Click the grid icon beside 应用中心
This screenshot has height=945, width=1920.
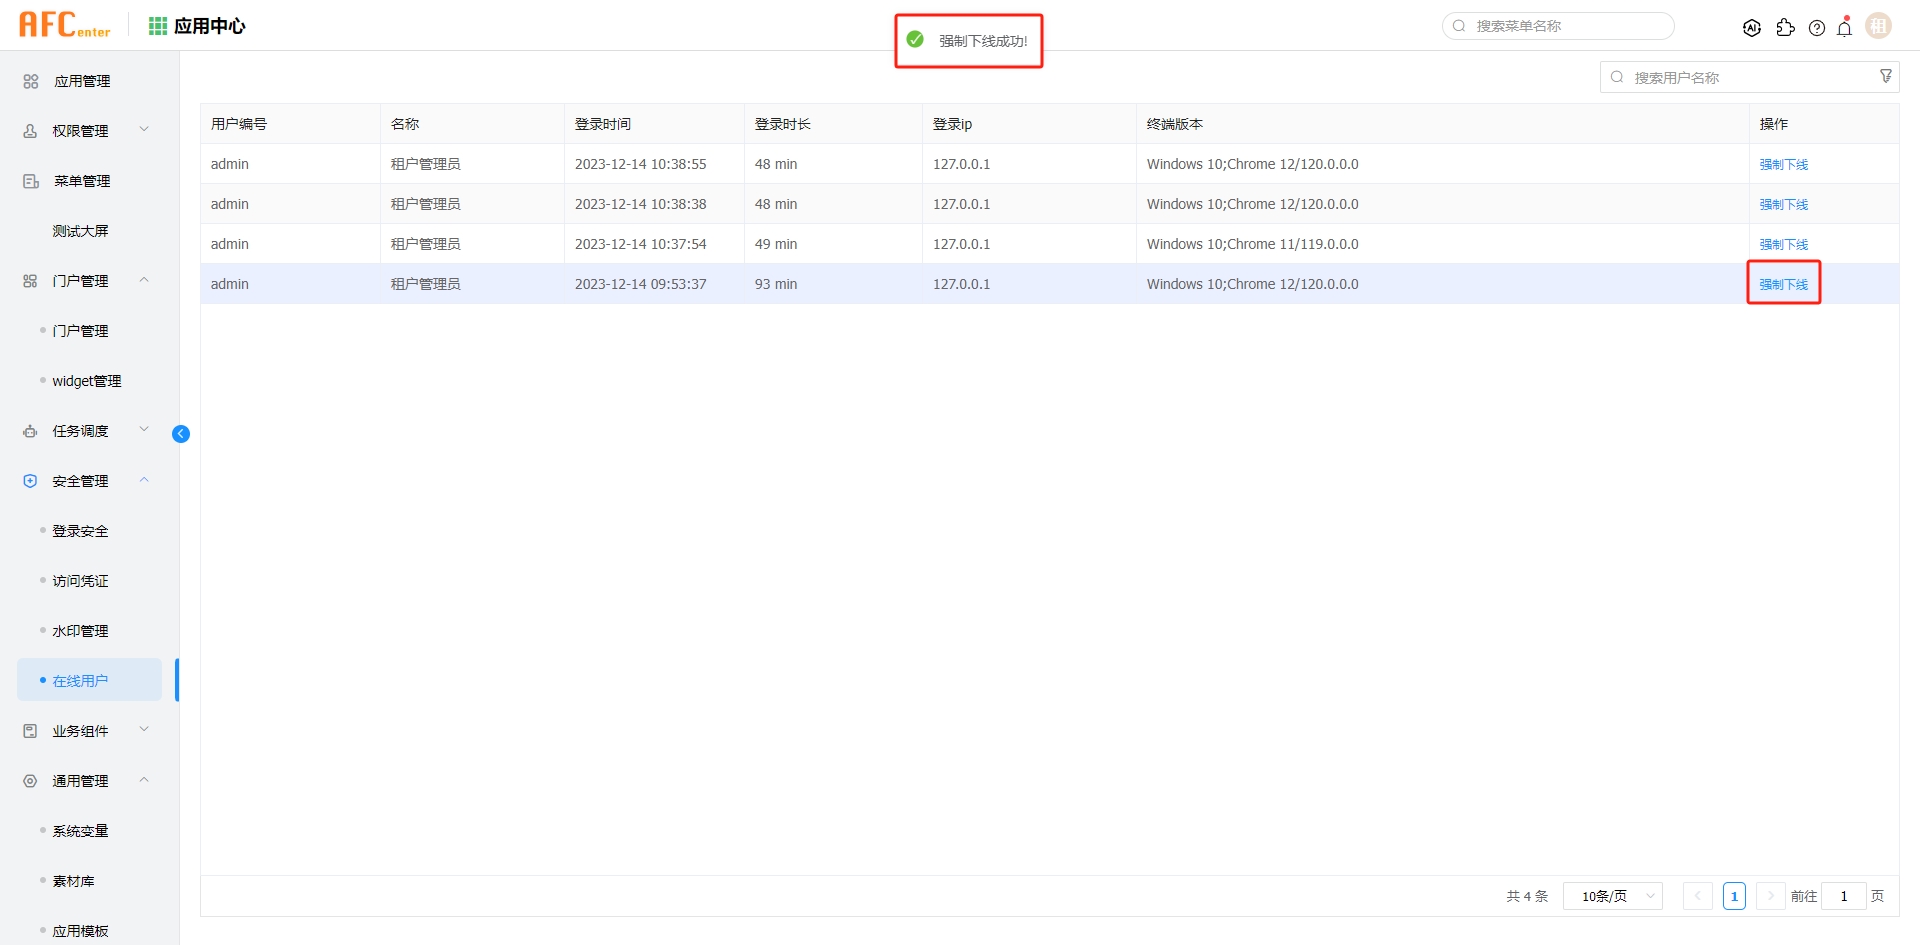[x=157, y=25]
